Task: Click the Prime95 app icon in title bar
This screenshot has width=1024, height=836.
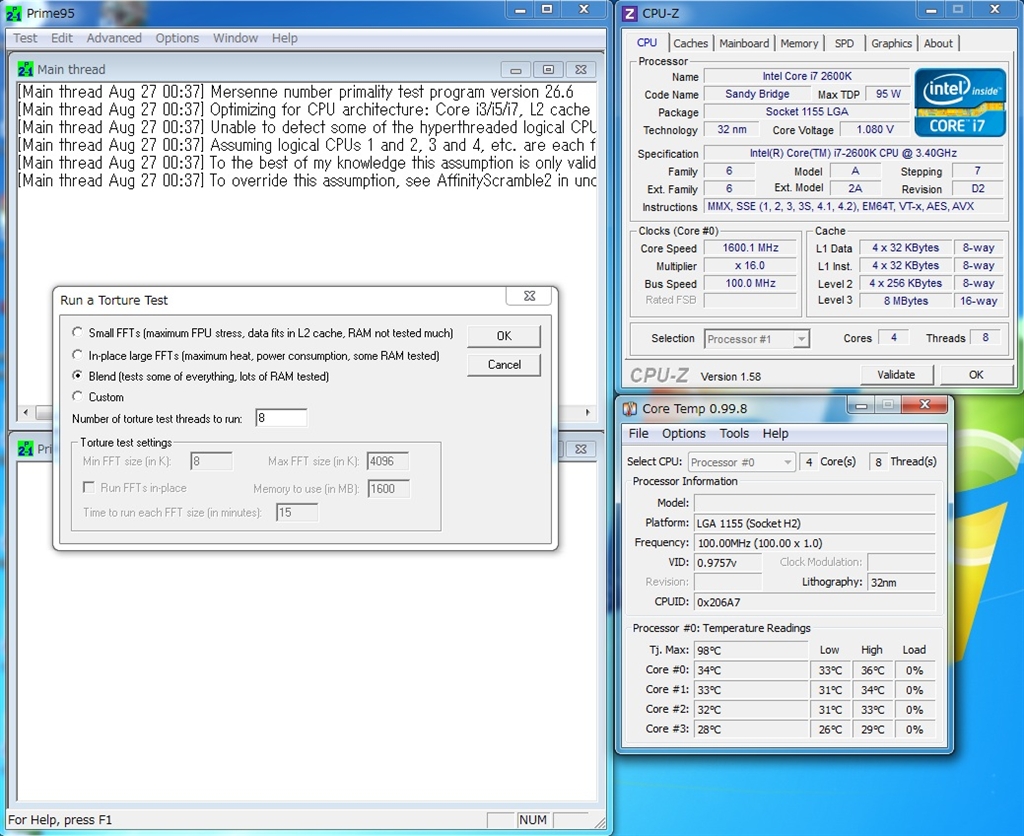Action: tap(14, 14)
